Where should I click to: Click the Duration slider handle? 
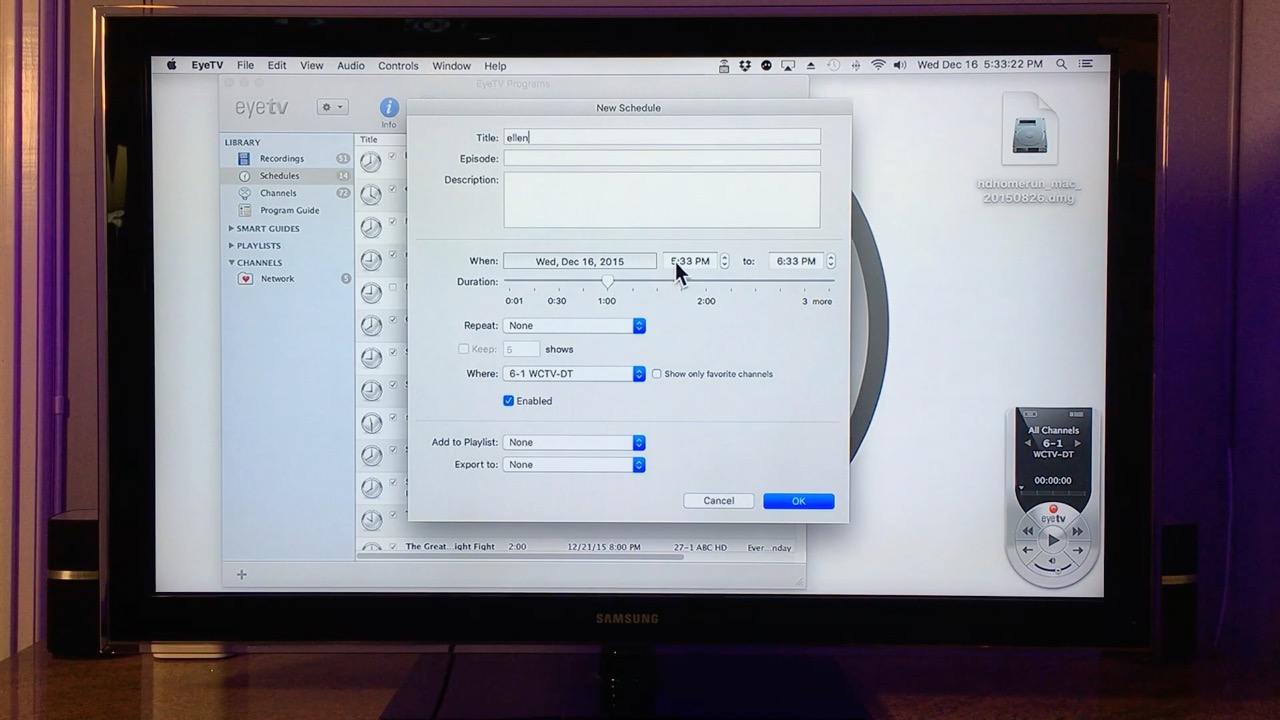(x=607, y=282)
